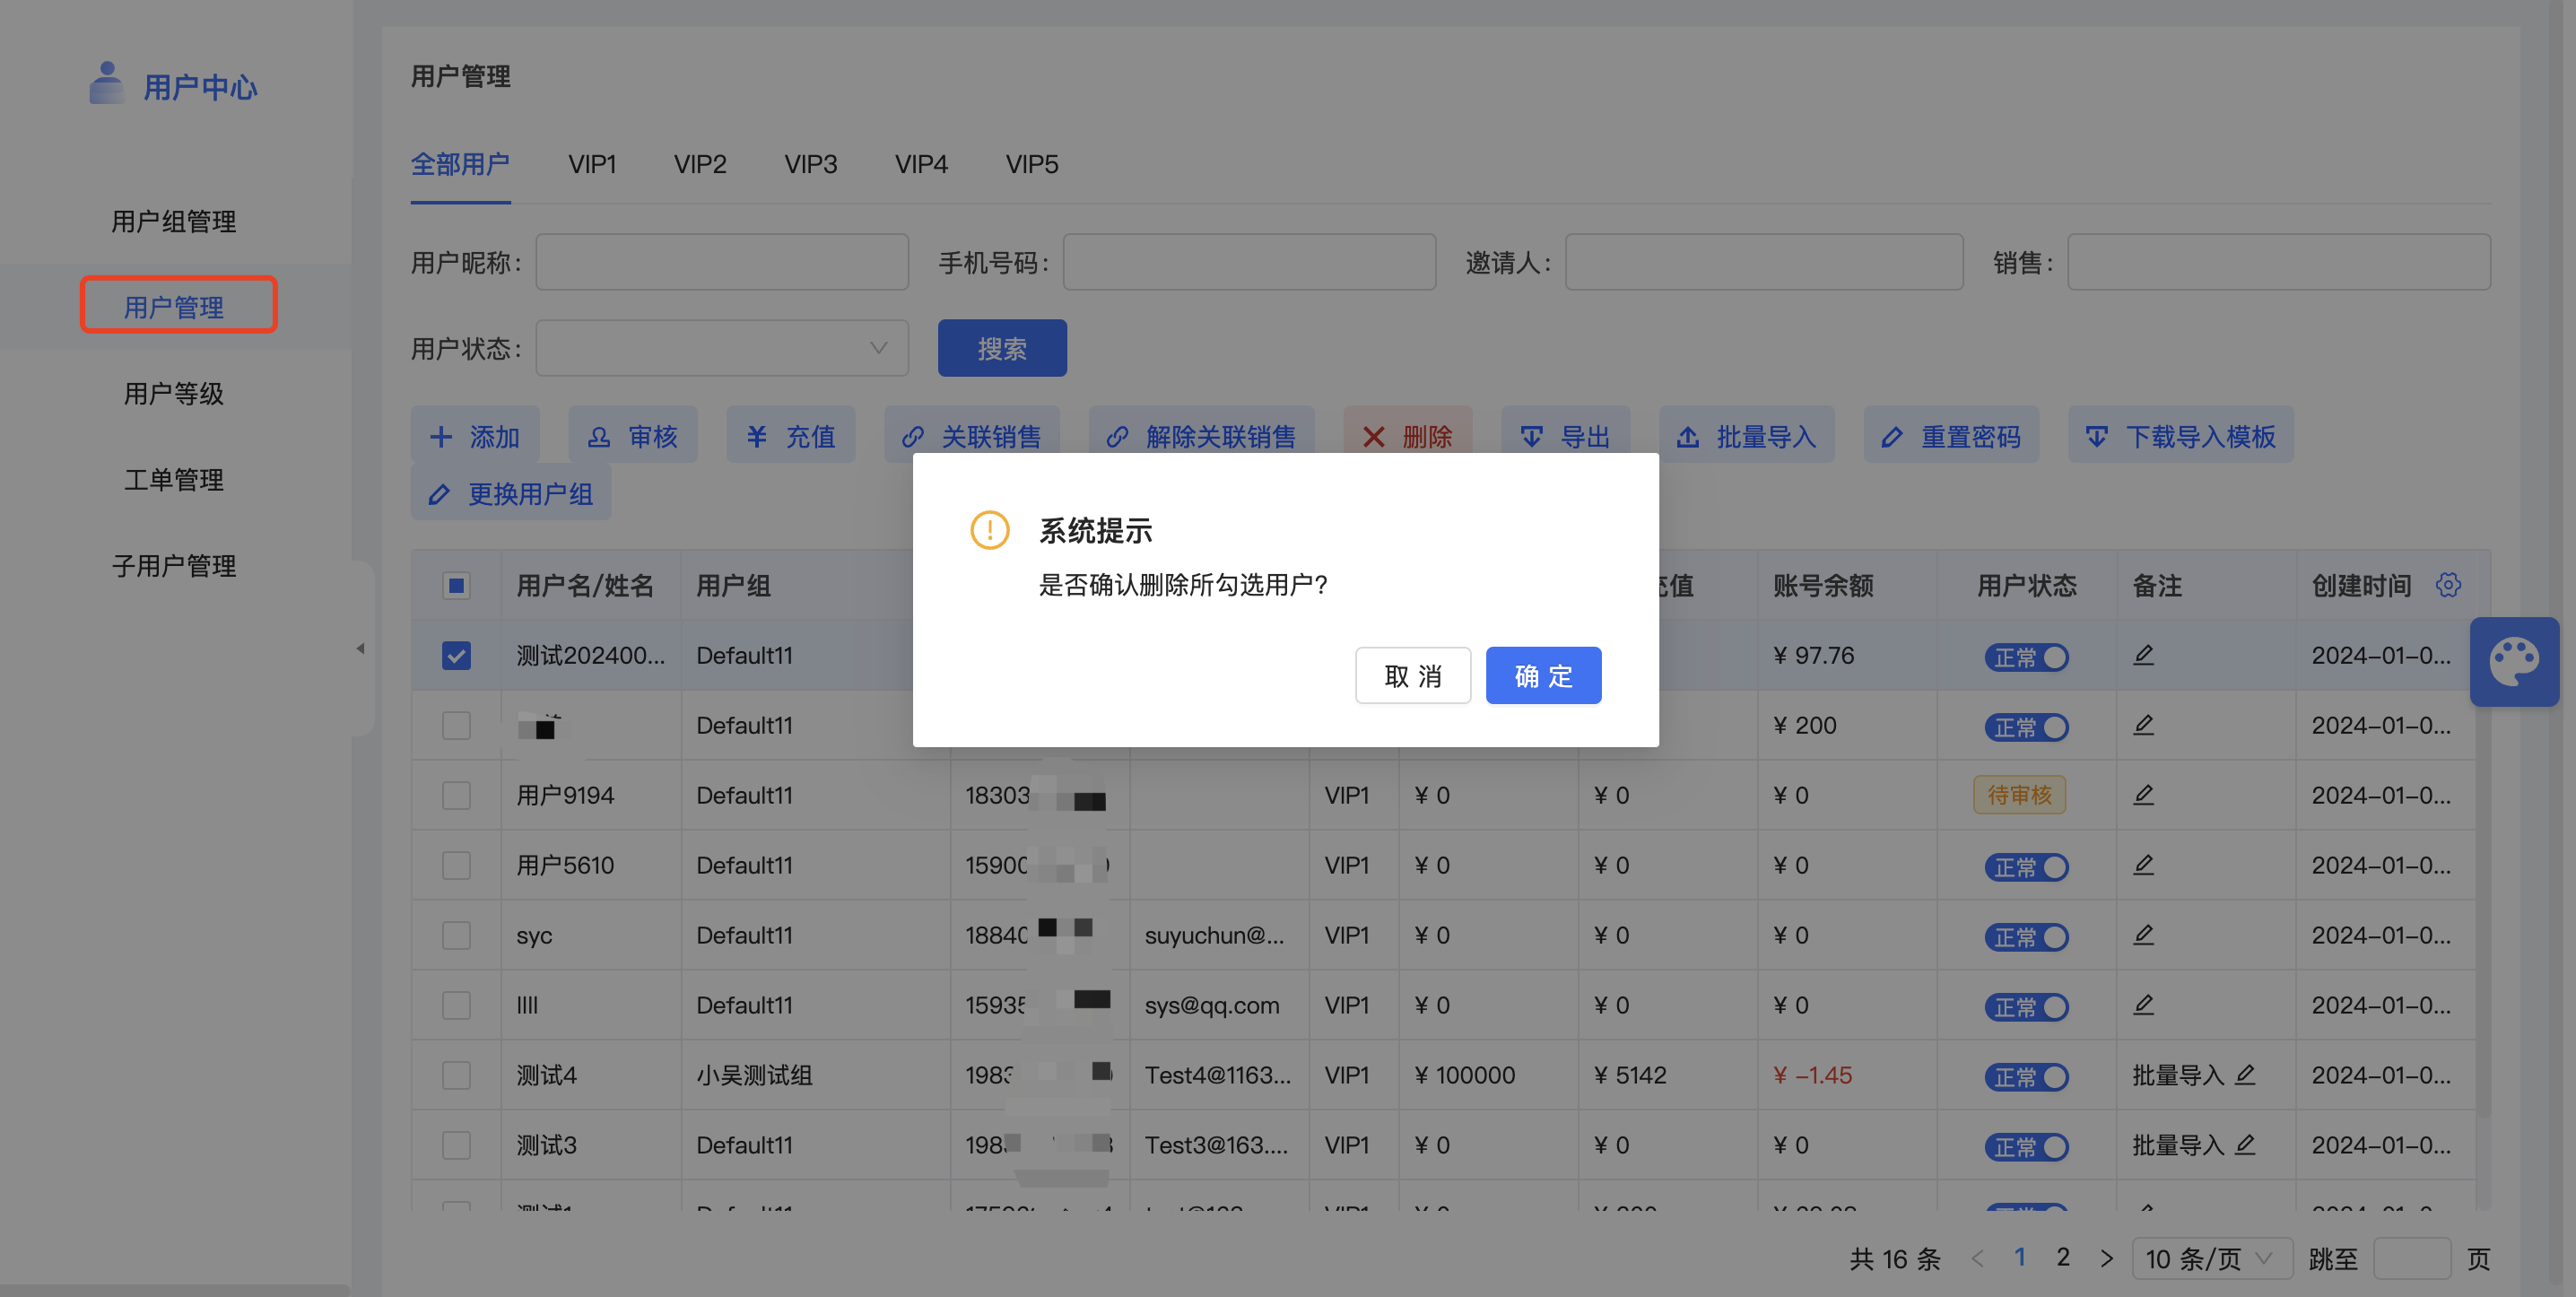Click plus icon on 添加 button
Screen dimensions: 2576x1297
441,436
